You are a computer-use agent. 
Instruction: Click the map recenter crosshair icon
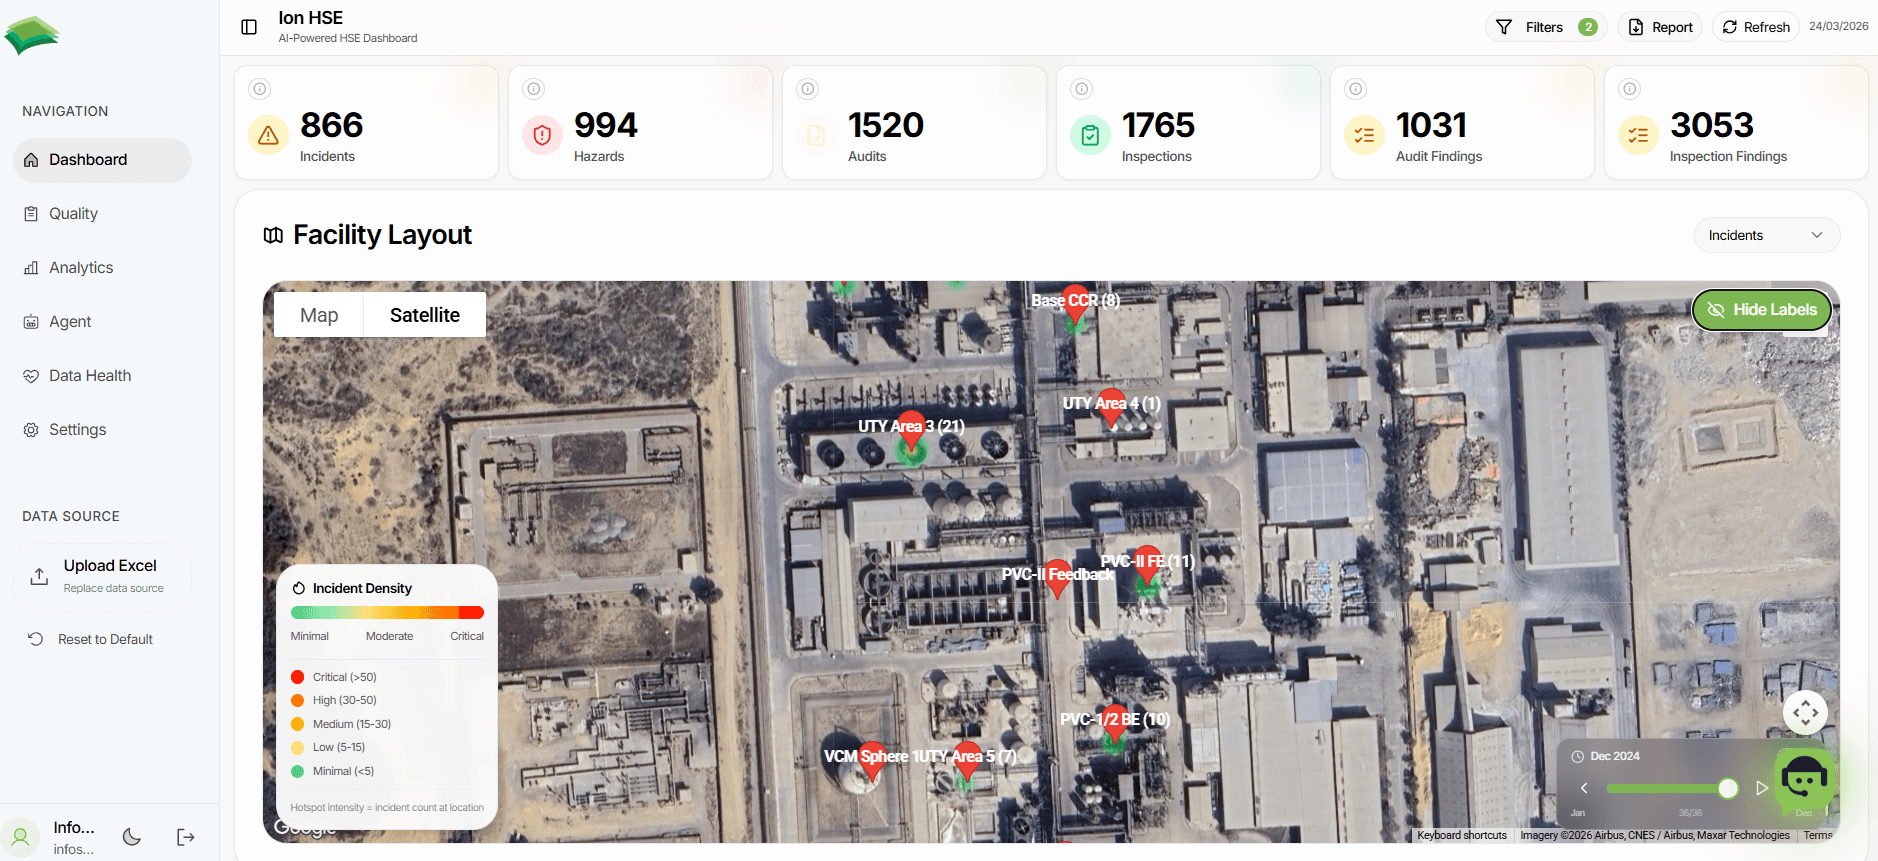click(1805, 713)
